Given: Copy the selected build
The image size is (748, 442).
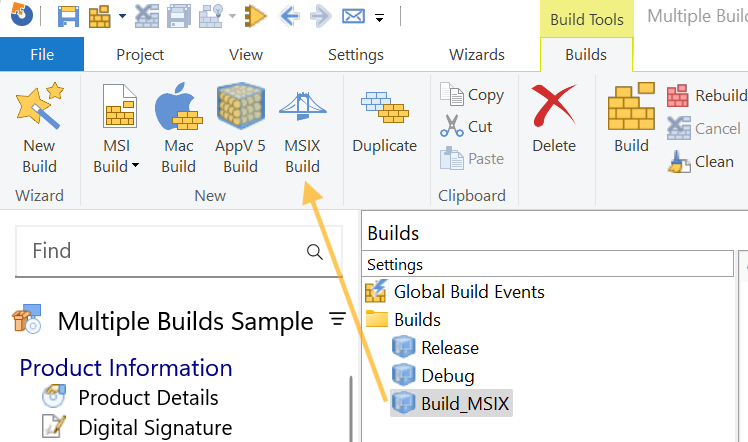Looking at the screenshot, I should tap(472, 94).
